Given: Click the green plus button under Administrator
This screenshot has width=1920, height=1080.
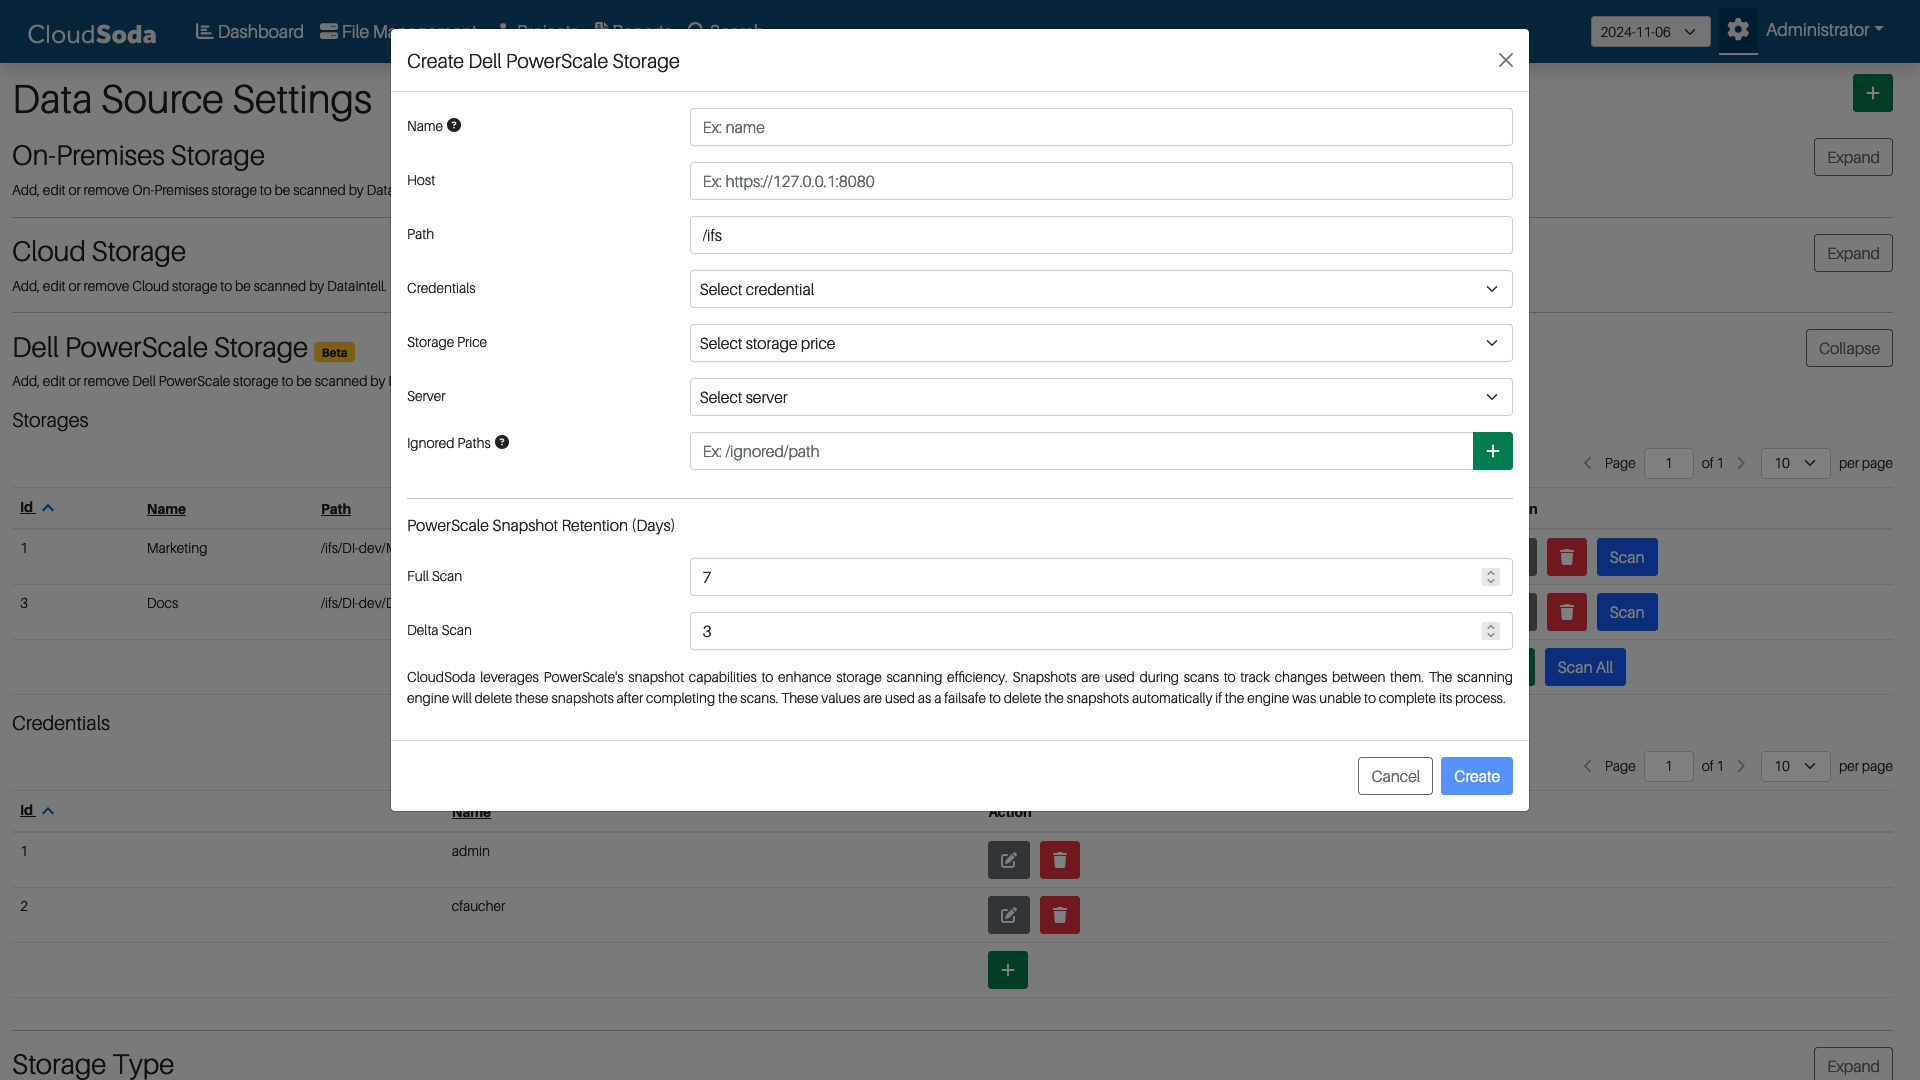Looking at the screenshot, I should point(1872,93).
